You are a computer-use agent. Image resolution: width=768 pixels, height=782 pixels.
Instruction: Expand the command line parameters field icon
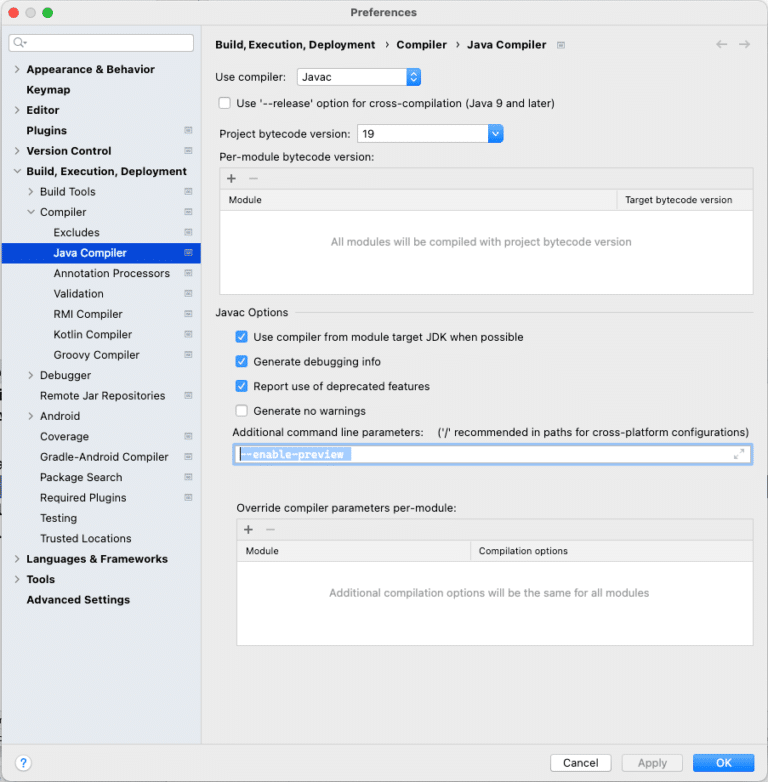click(x=739, y=454)
